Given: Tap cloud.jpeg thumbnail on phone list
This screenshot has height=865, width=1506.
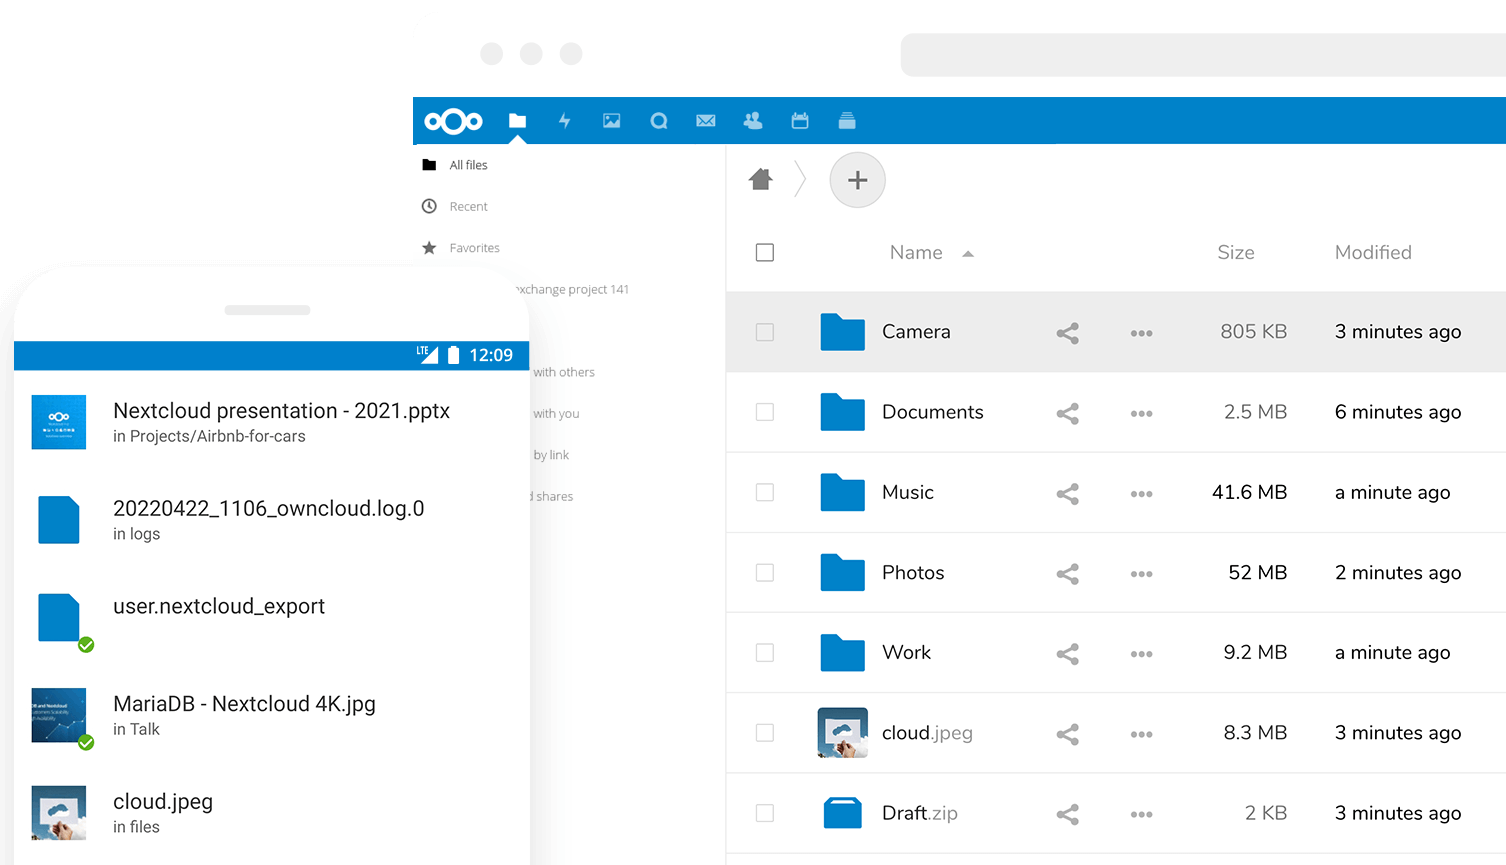Looking at the screenshot, I should pyautogui.click(x=59, y=812).
